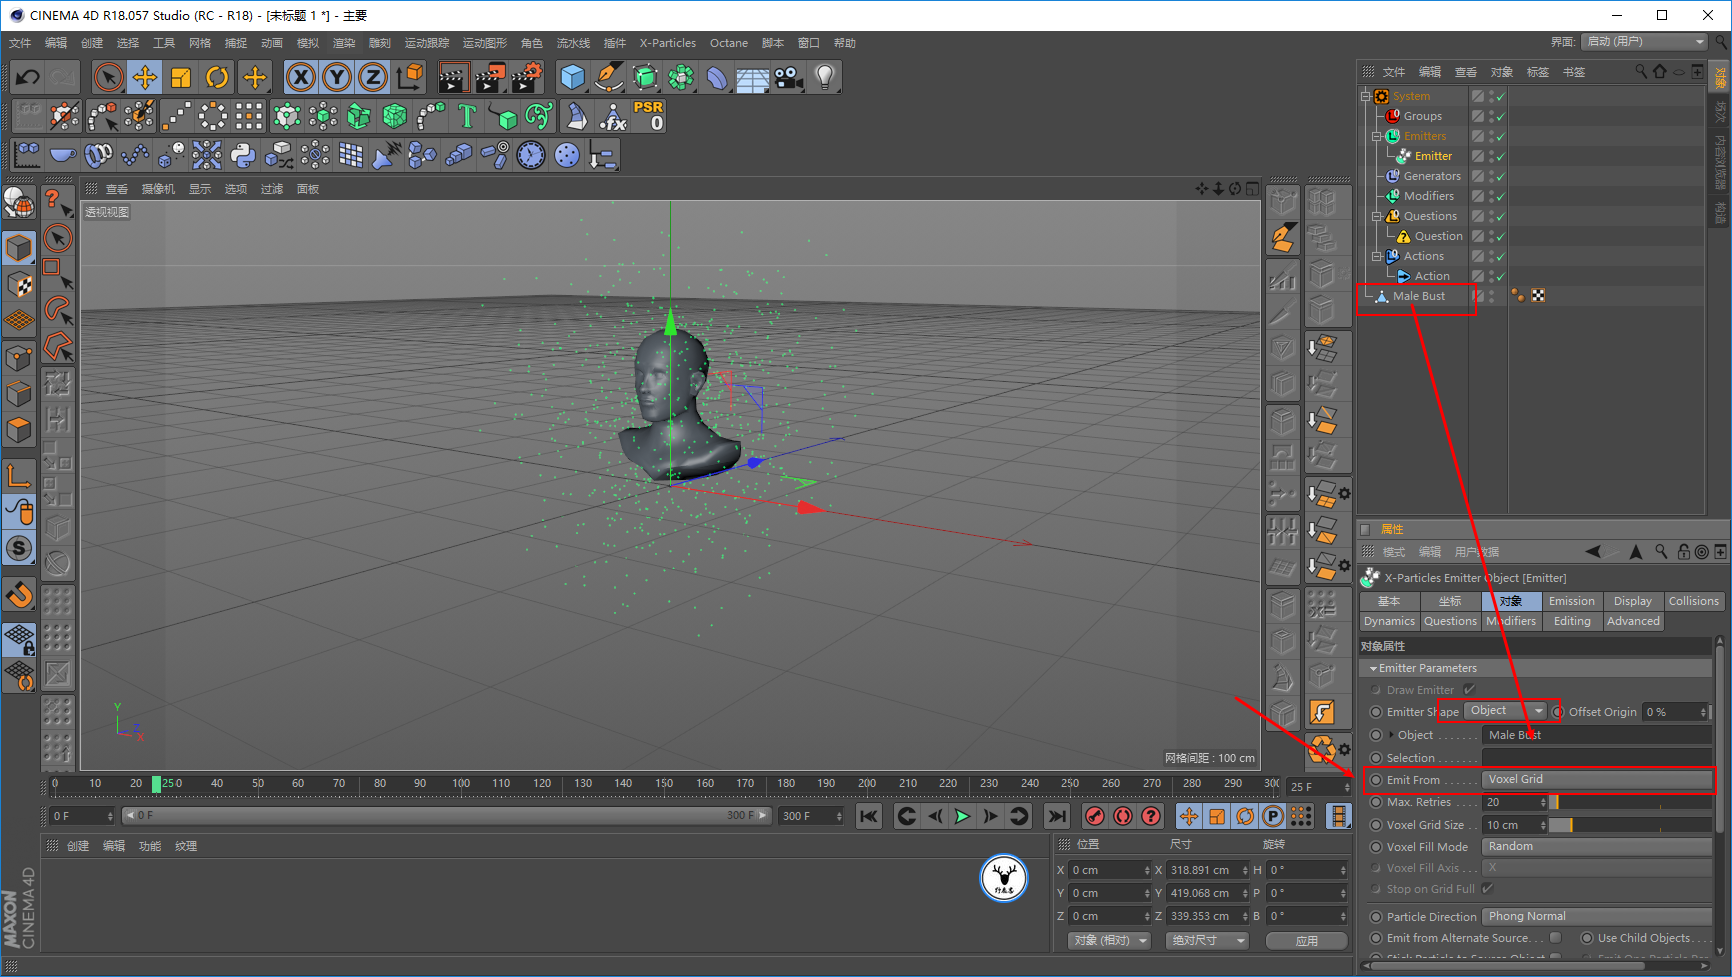This screenshot has width=1732, height=977.
Task: Select the Move tool in the toolbar
Action: pyautogui.click(x=145, y=77)
